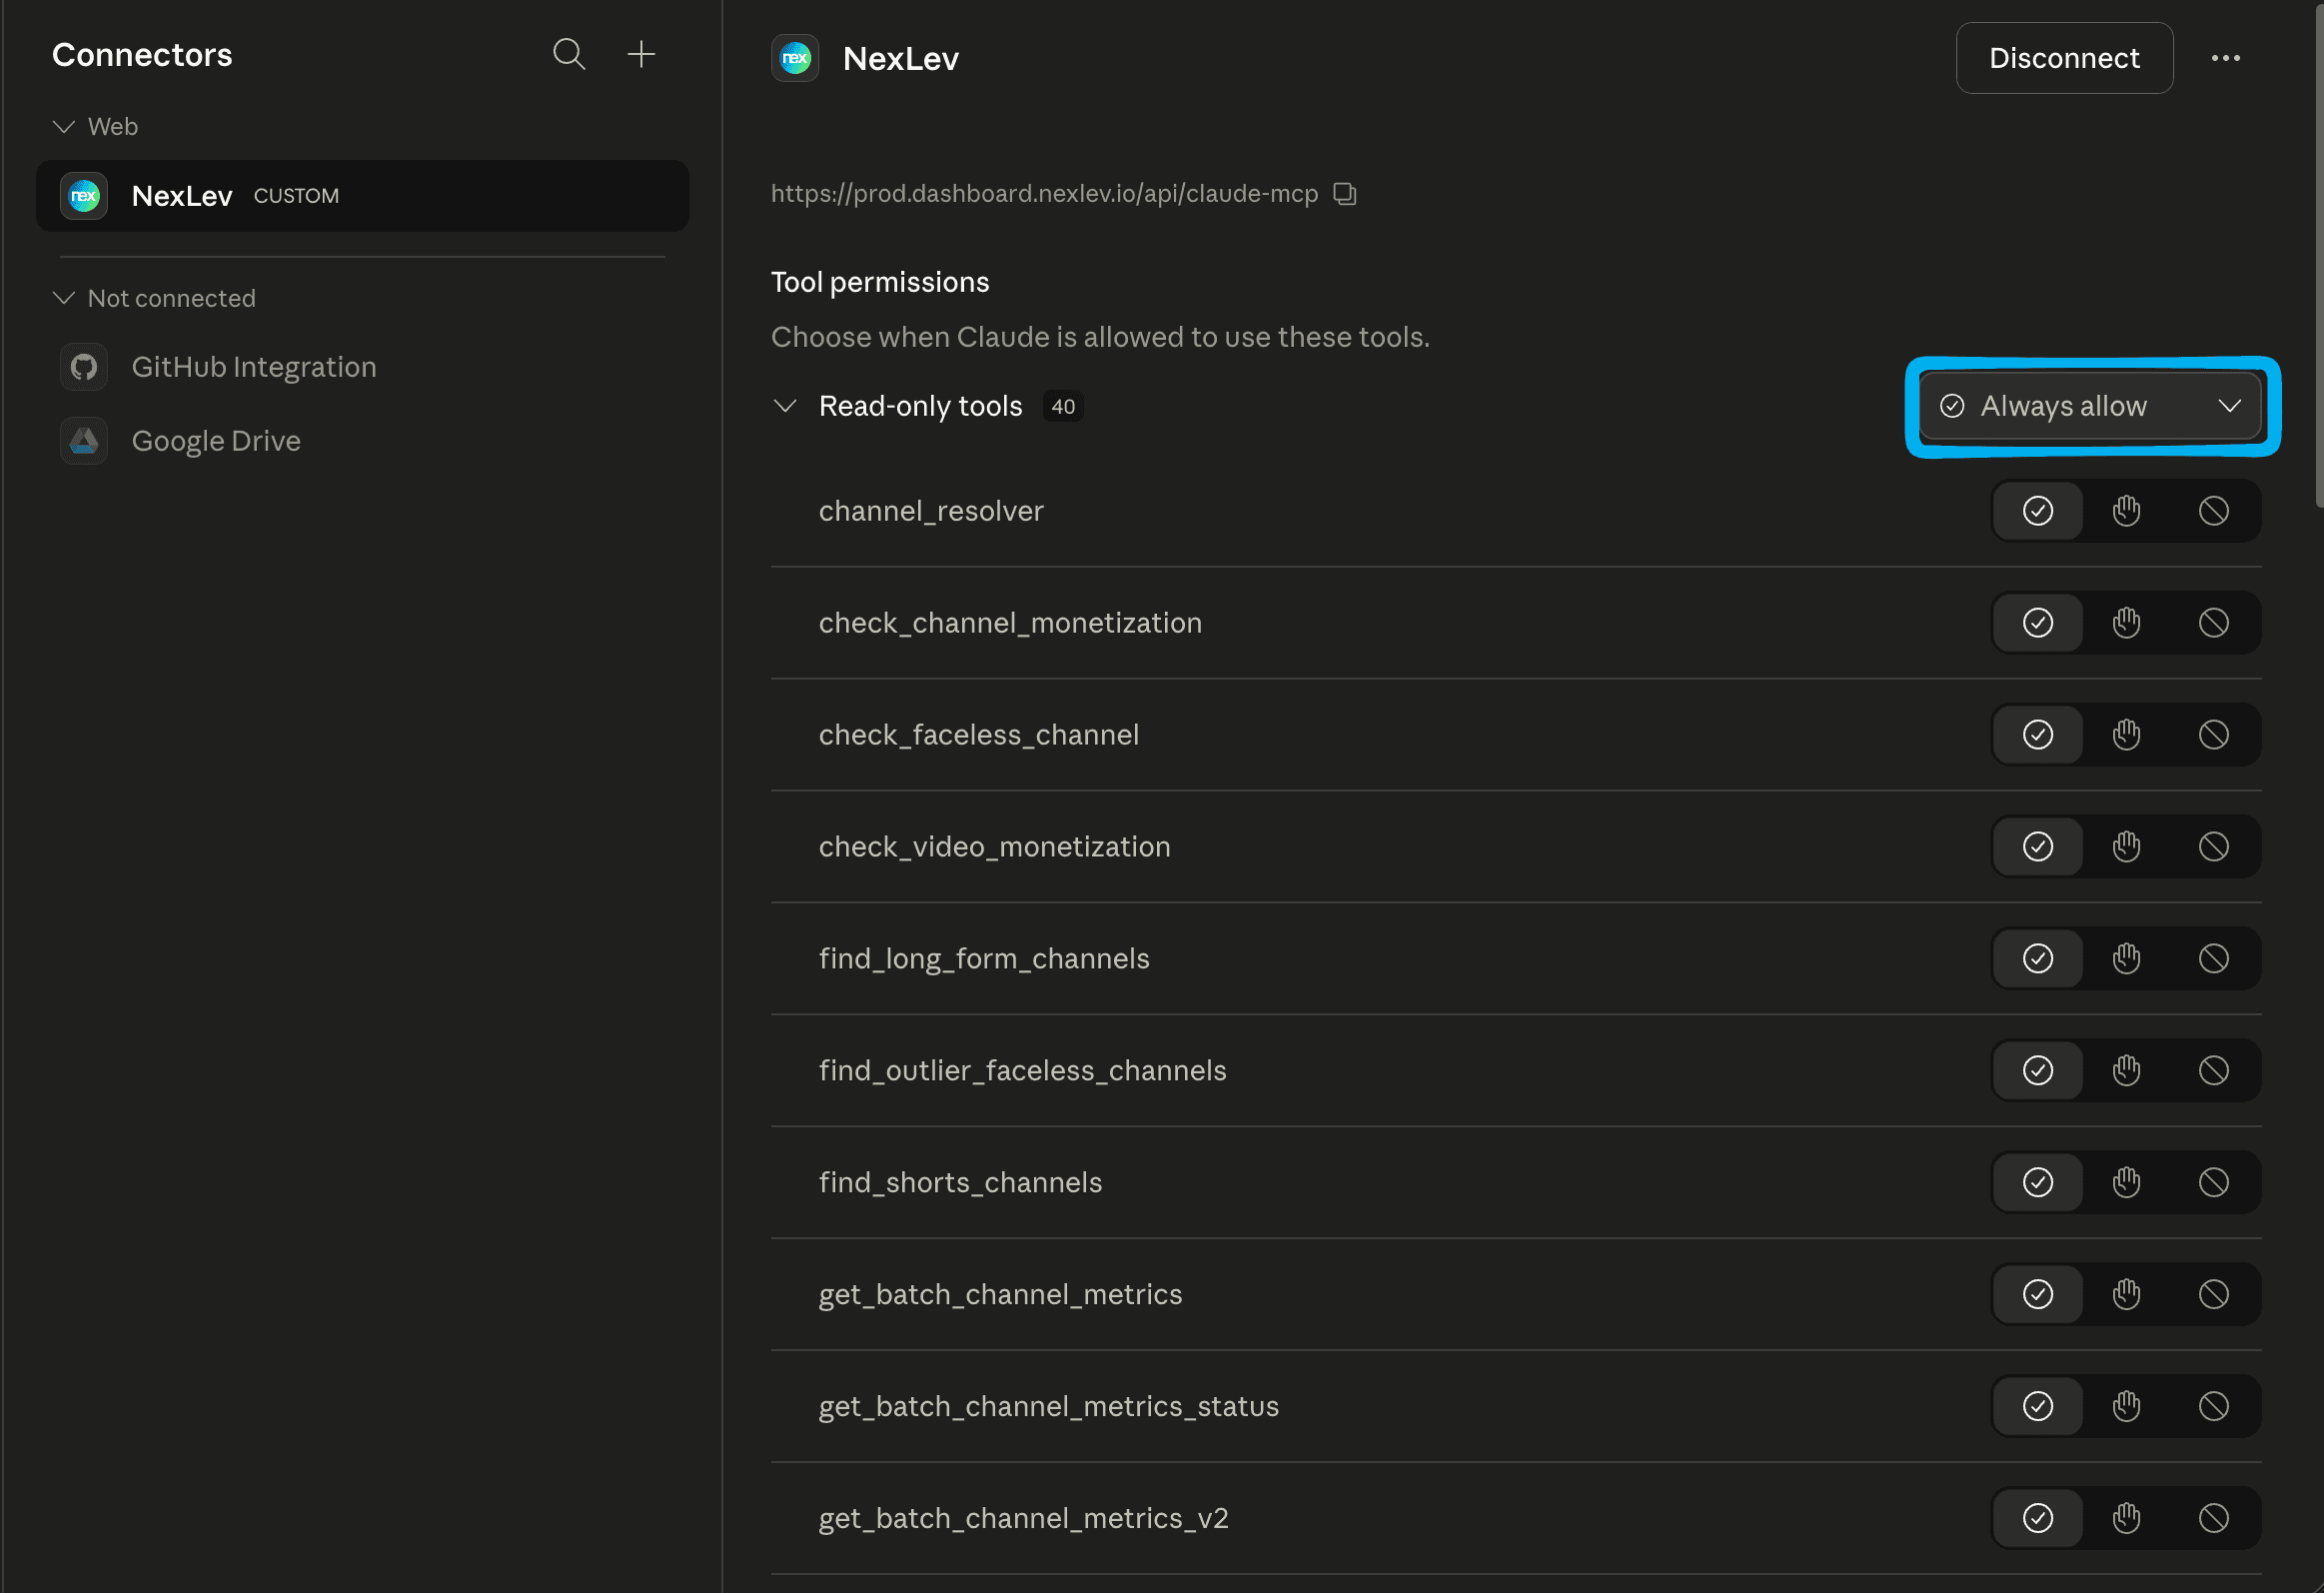
Task: Set get_batch_channel_metrics_v2 to needs approval
Action: tap(2126, 1519)
